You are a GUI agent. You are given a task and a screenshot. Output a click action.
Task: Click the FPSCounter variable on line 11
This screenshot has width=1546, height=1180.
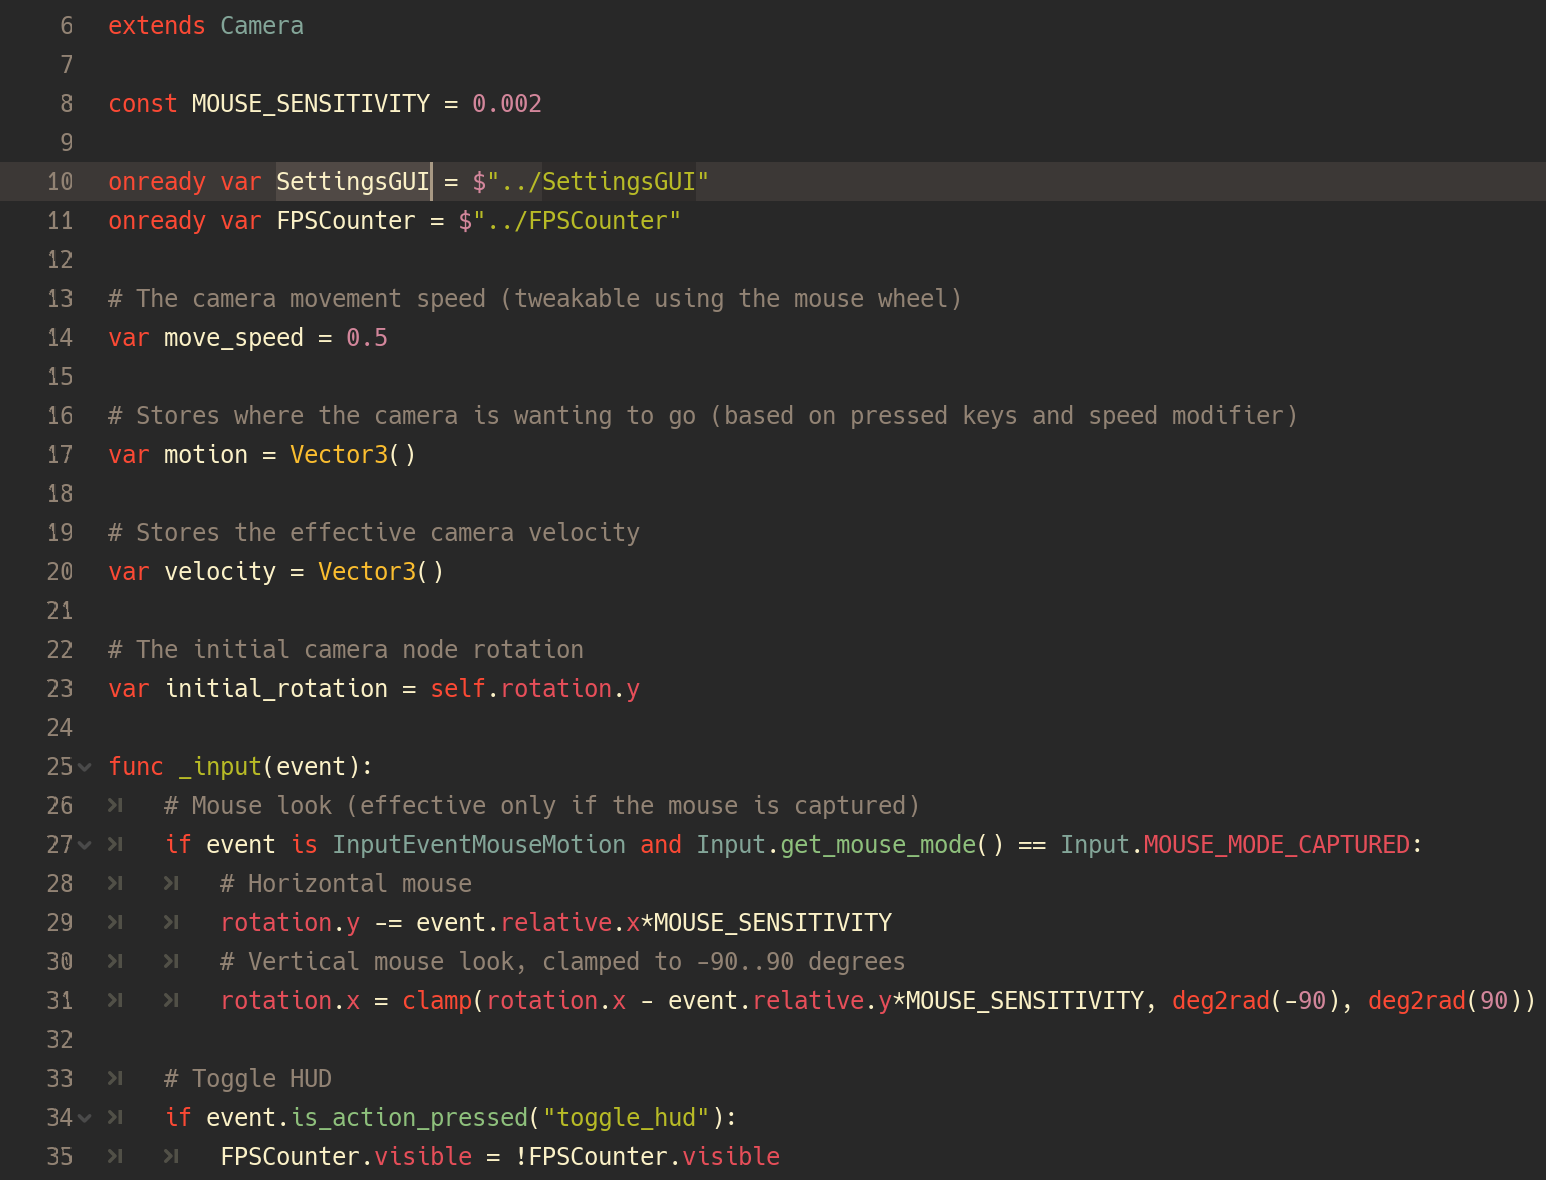[x=346, y=221]
